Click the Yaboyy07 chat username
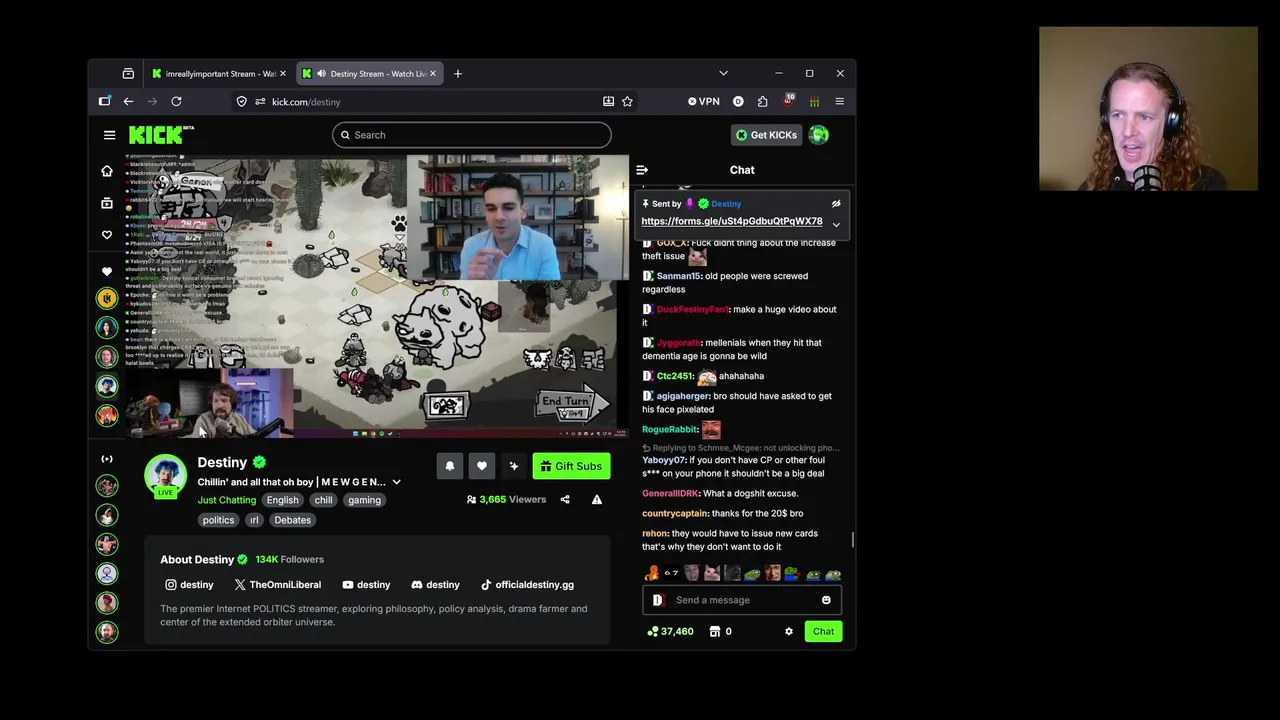The image size is (1280, 720). [x=664, y=460]
